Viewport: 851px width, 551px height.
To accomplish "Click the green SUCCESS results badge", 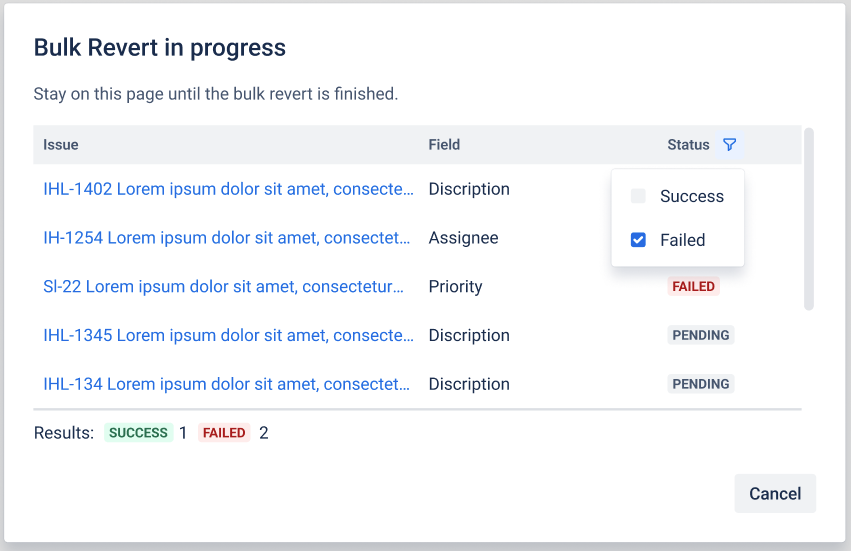I will [x=138, y=433].
